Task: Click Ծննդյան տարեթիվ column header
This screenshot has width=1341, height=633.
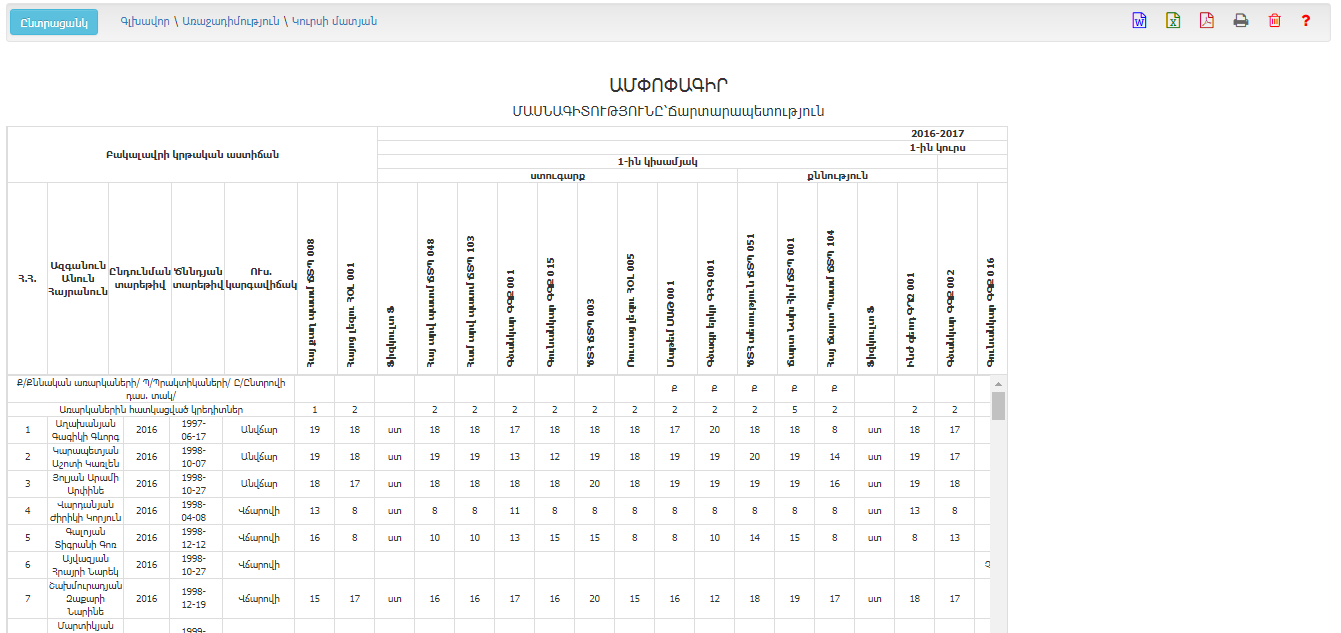Action: point(197,279)
